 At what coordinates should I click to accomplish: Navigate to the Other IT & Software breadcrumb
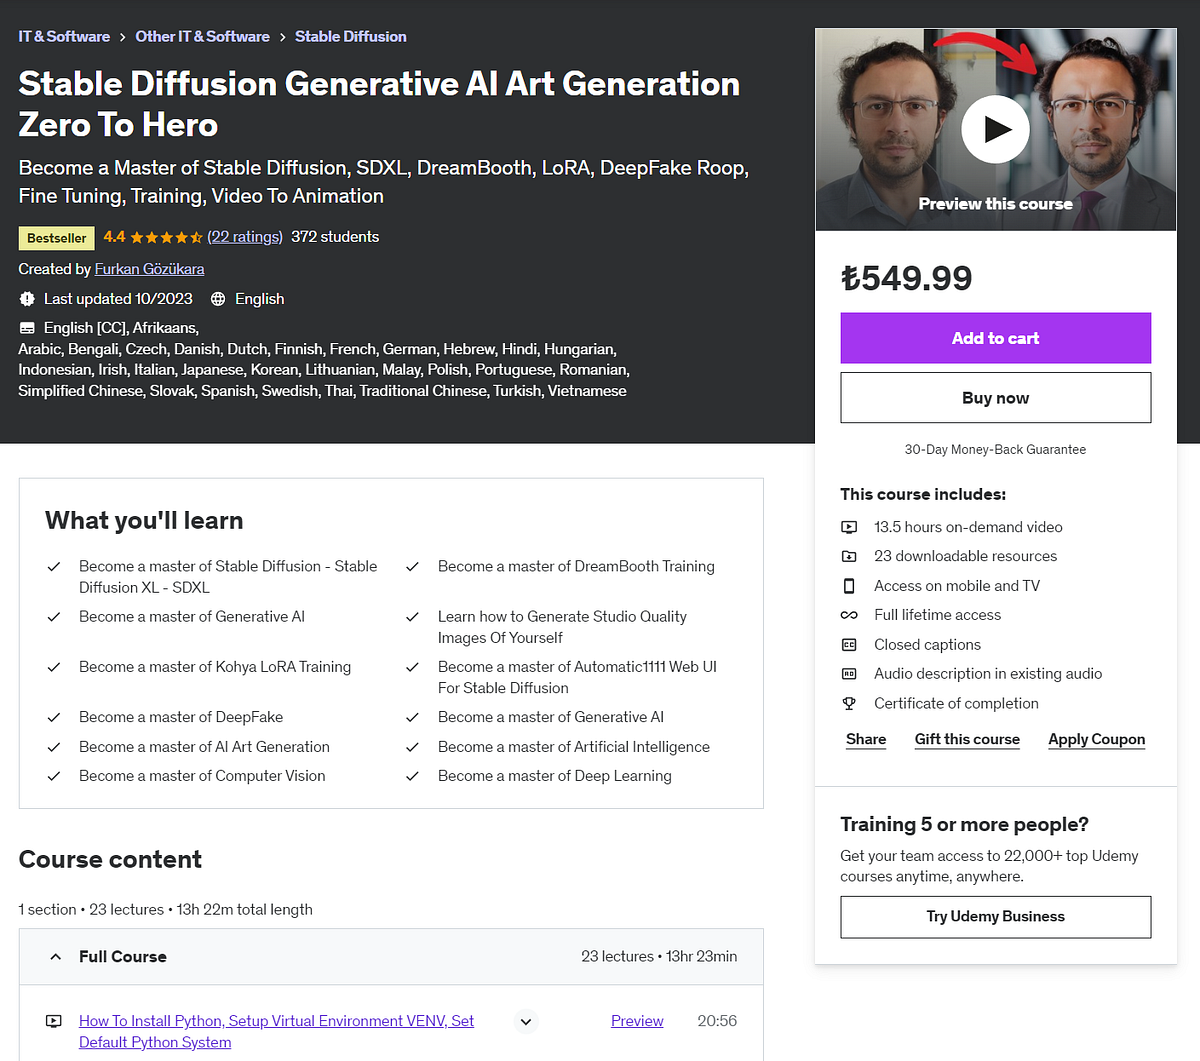[x=202, y=36]
